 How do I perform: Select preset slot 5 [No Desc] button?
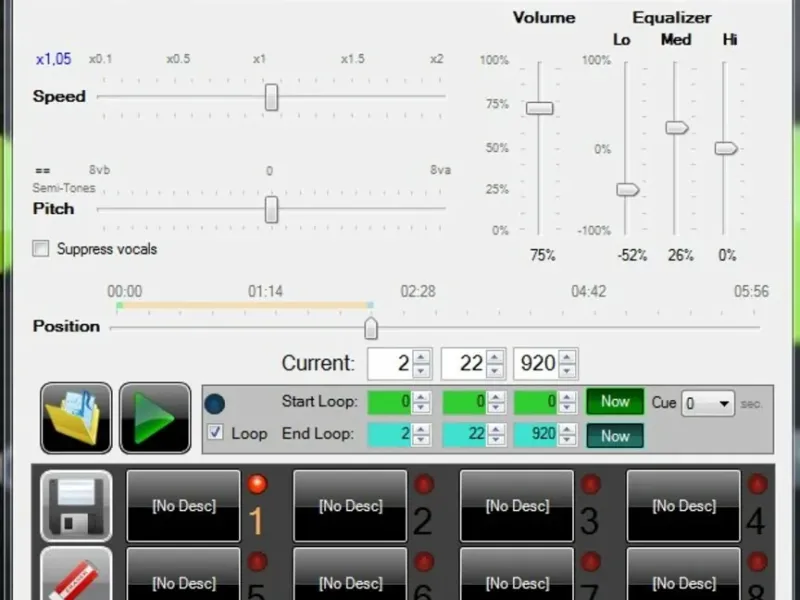pyautogui.click(x=184, y=574)
